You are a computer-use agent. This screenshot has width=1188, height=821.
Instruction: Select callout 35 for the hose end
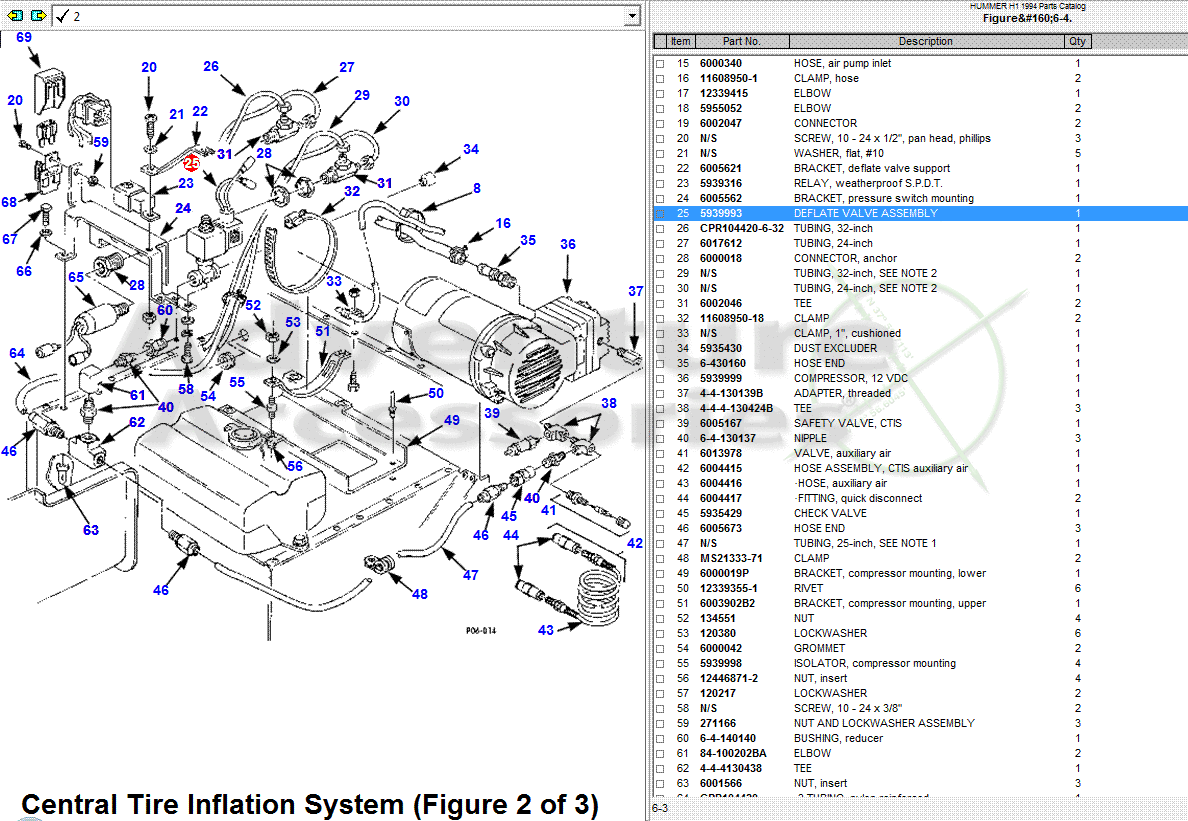[527, 239]
